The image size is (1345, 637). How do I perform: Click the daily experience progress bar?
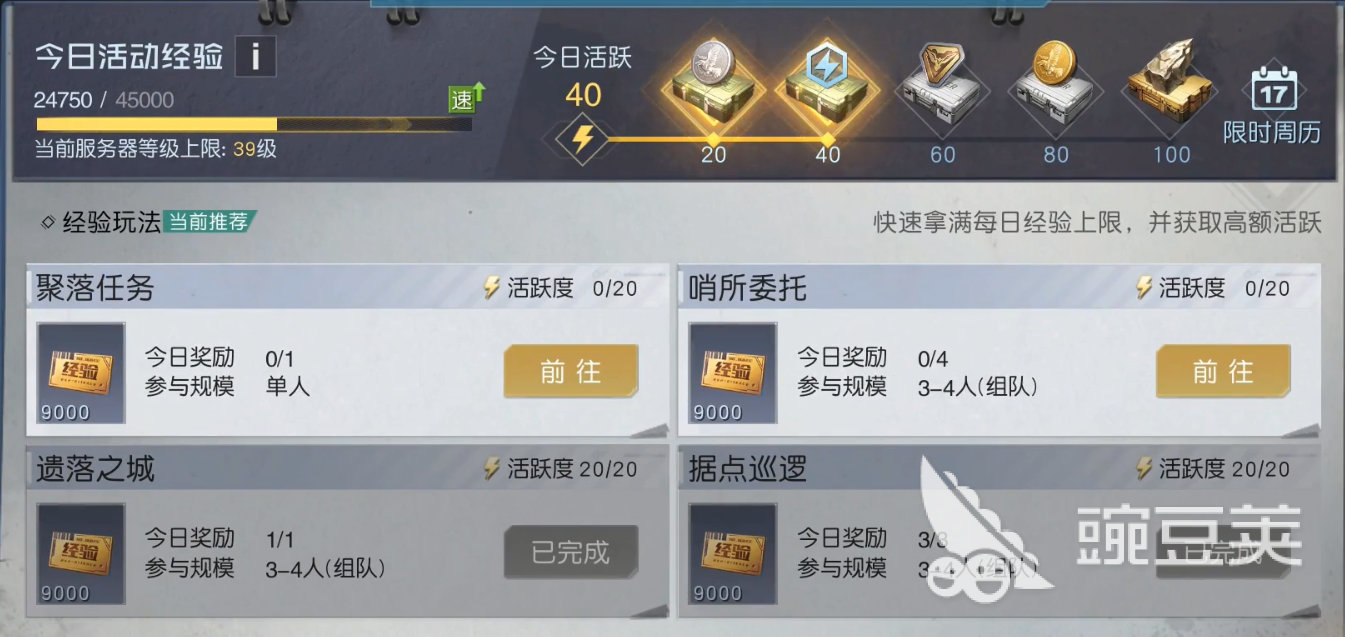pos(254,125)
